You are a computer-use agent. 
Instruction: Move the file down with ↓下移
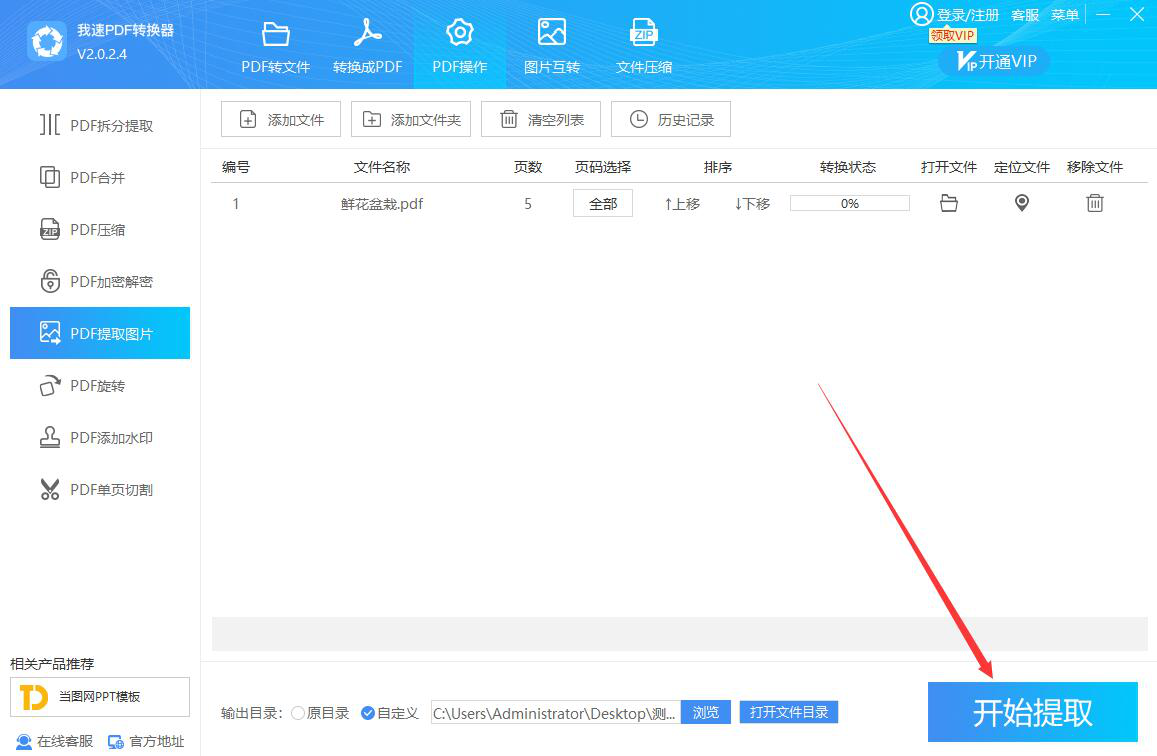tap(752, 204)
